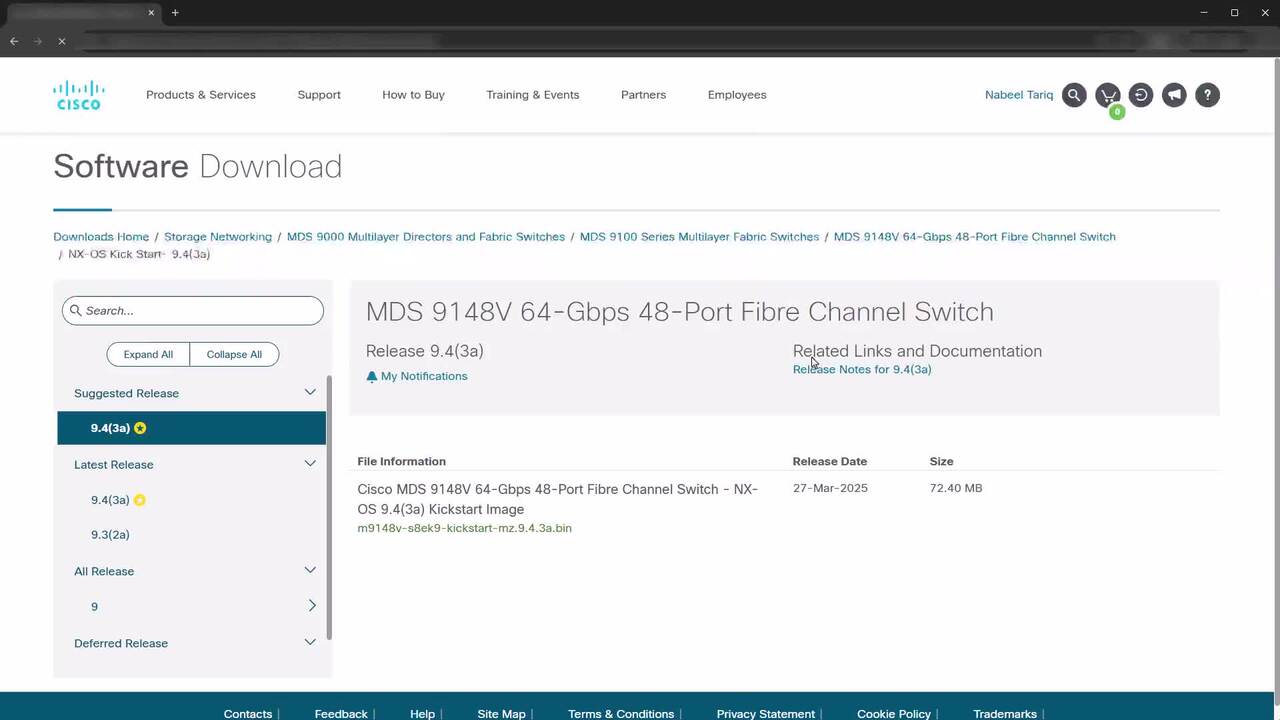Open MDS 9000 Multilayer Directors breadcrumb
Image resolution: width=1280 pixels, height=720 pixels.
point(426,237)
